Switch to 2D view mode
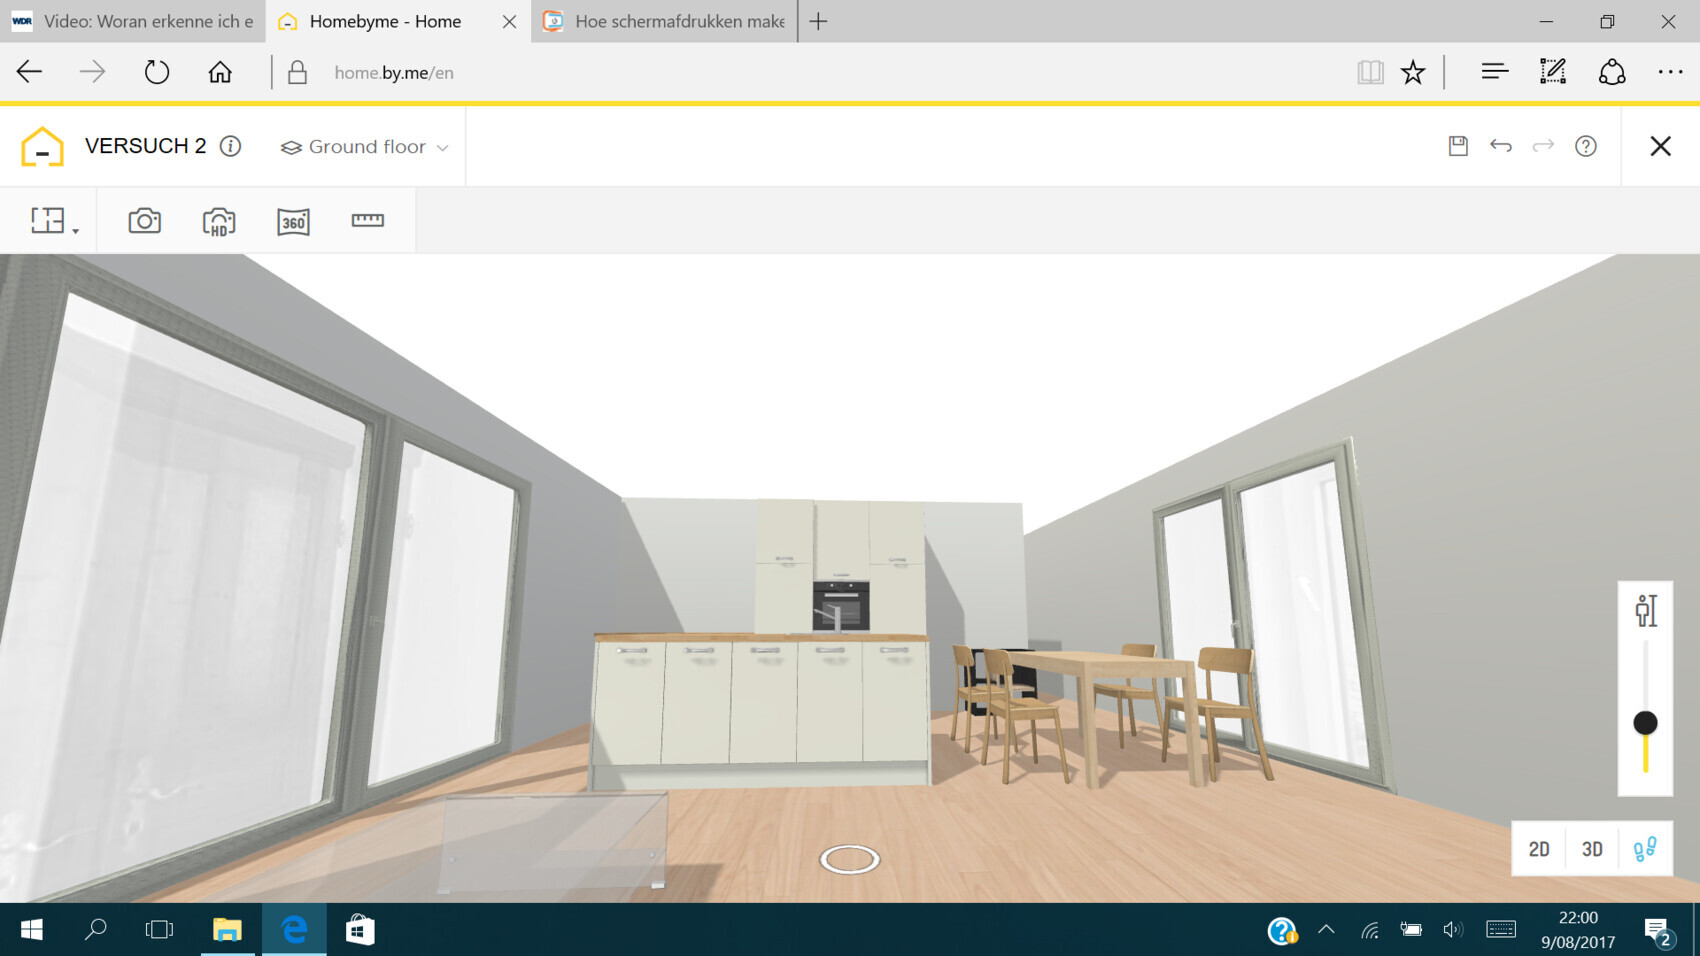1700x956 pixels. tap(1538, 849)
